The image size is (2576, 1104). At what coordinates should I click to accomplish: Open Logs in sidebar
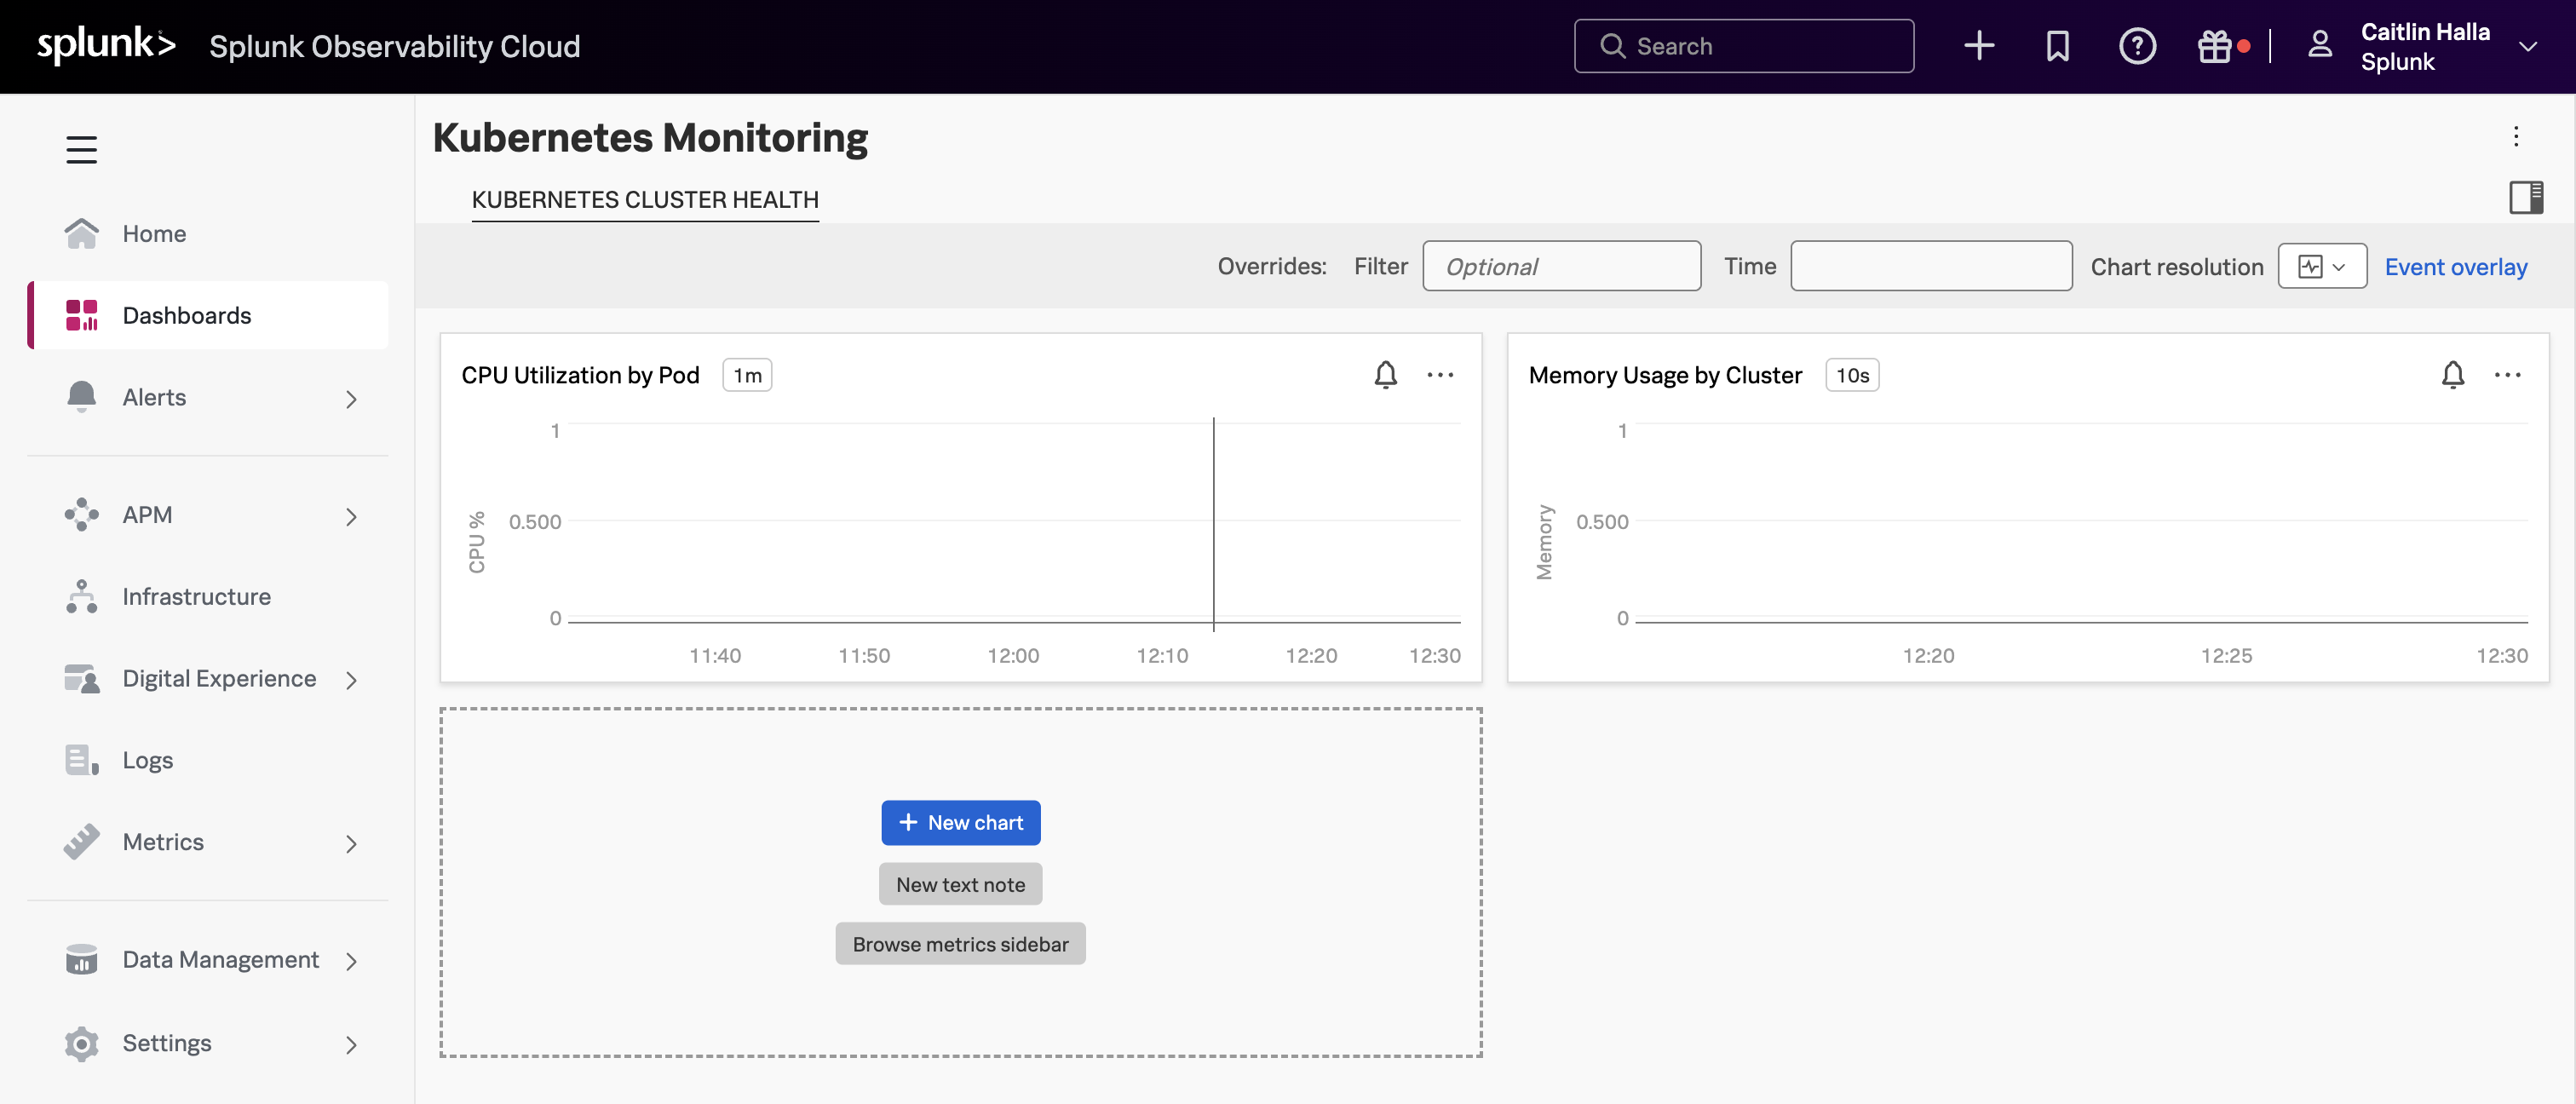click(208, 760)
